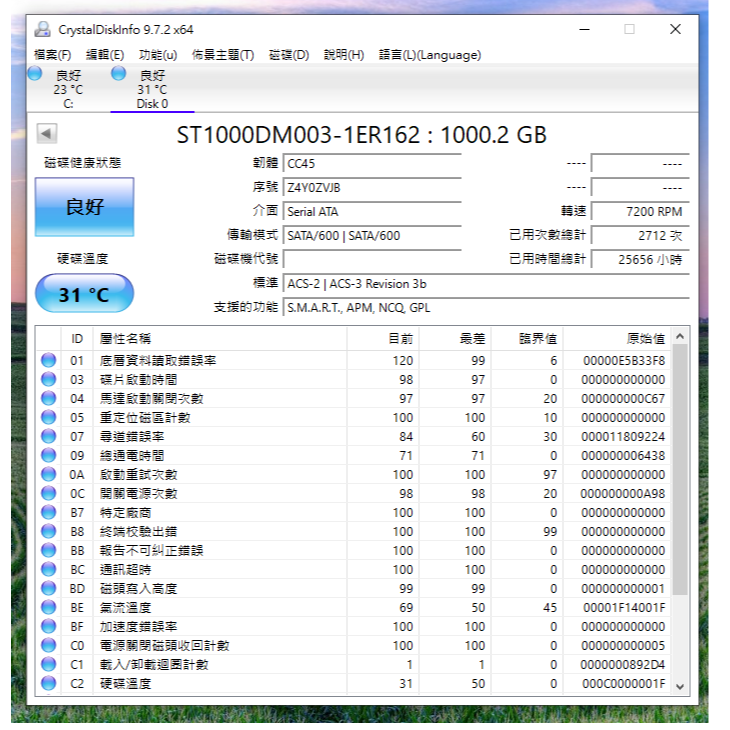Open the 磁碟(D) menu
Image resolution: width=730 pixels, height=730 pixels.
[289, 55]
